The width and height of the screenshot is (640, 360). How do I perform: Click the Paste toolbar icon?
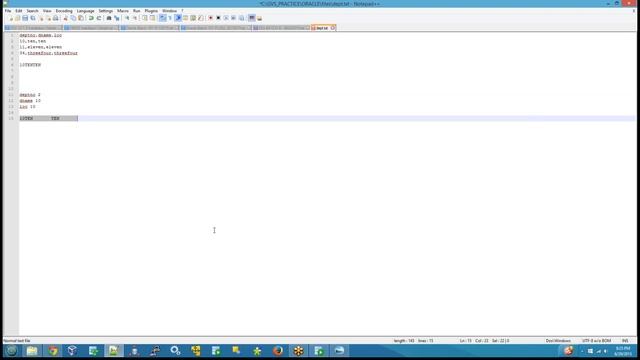point(81,18)
